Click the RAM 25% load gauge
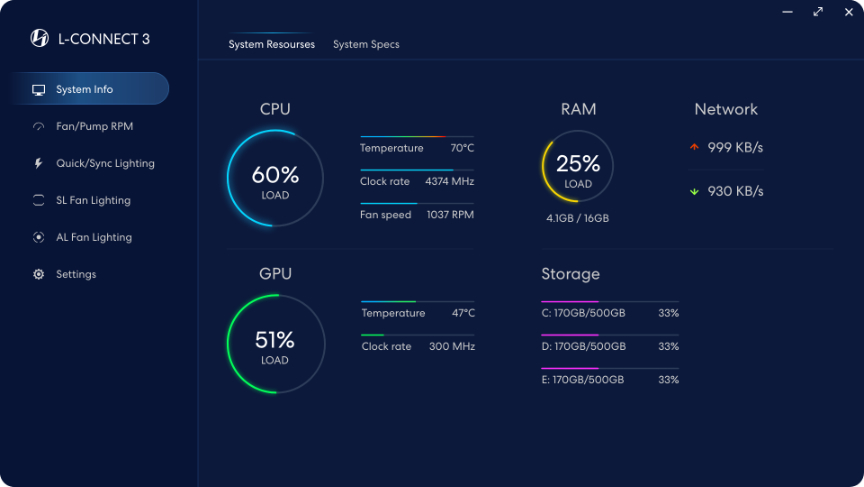Viewport: 864px width, 487px height. tap(577, 166)
